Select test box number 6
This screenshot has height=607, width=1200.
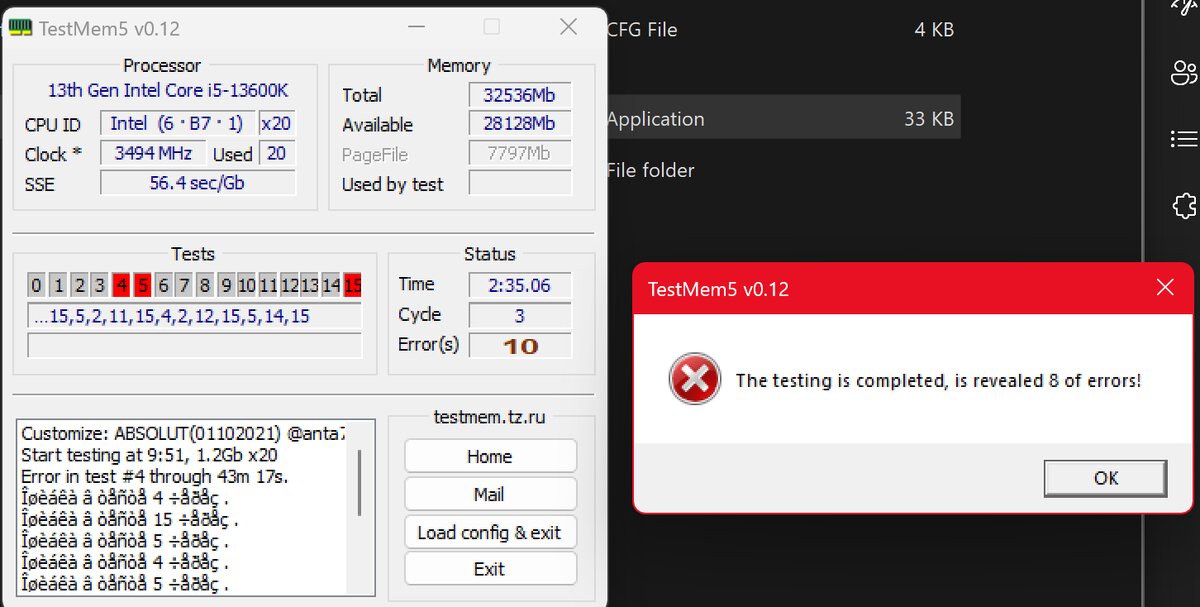pos(163,285)
